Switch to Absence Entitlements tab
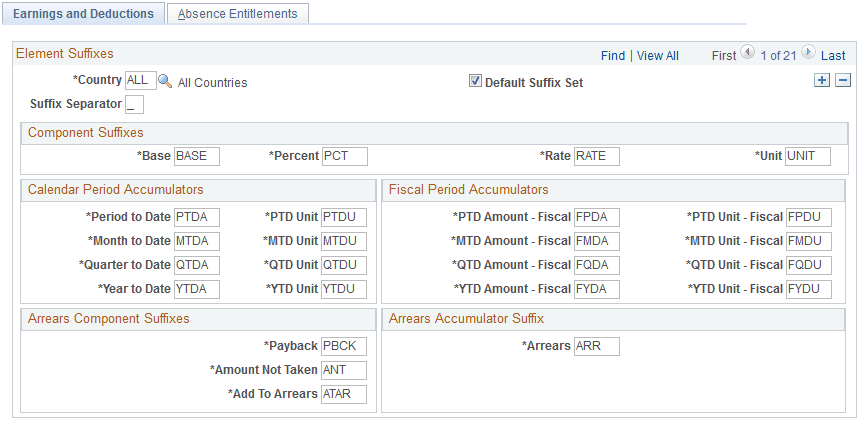The width and height of the screenshot is (860, 421). pos(238,14)
